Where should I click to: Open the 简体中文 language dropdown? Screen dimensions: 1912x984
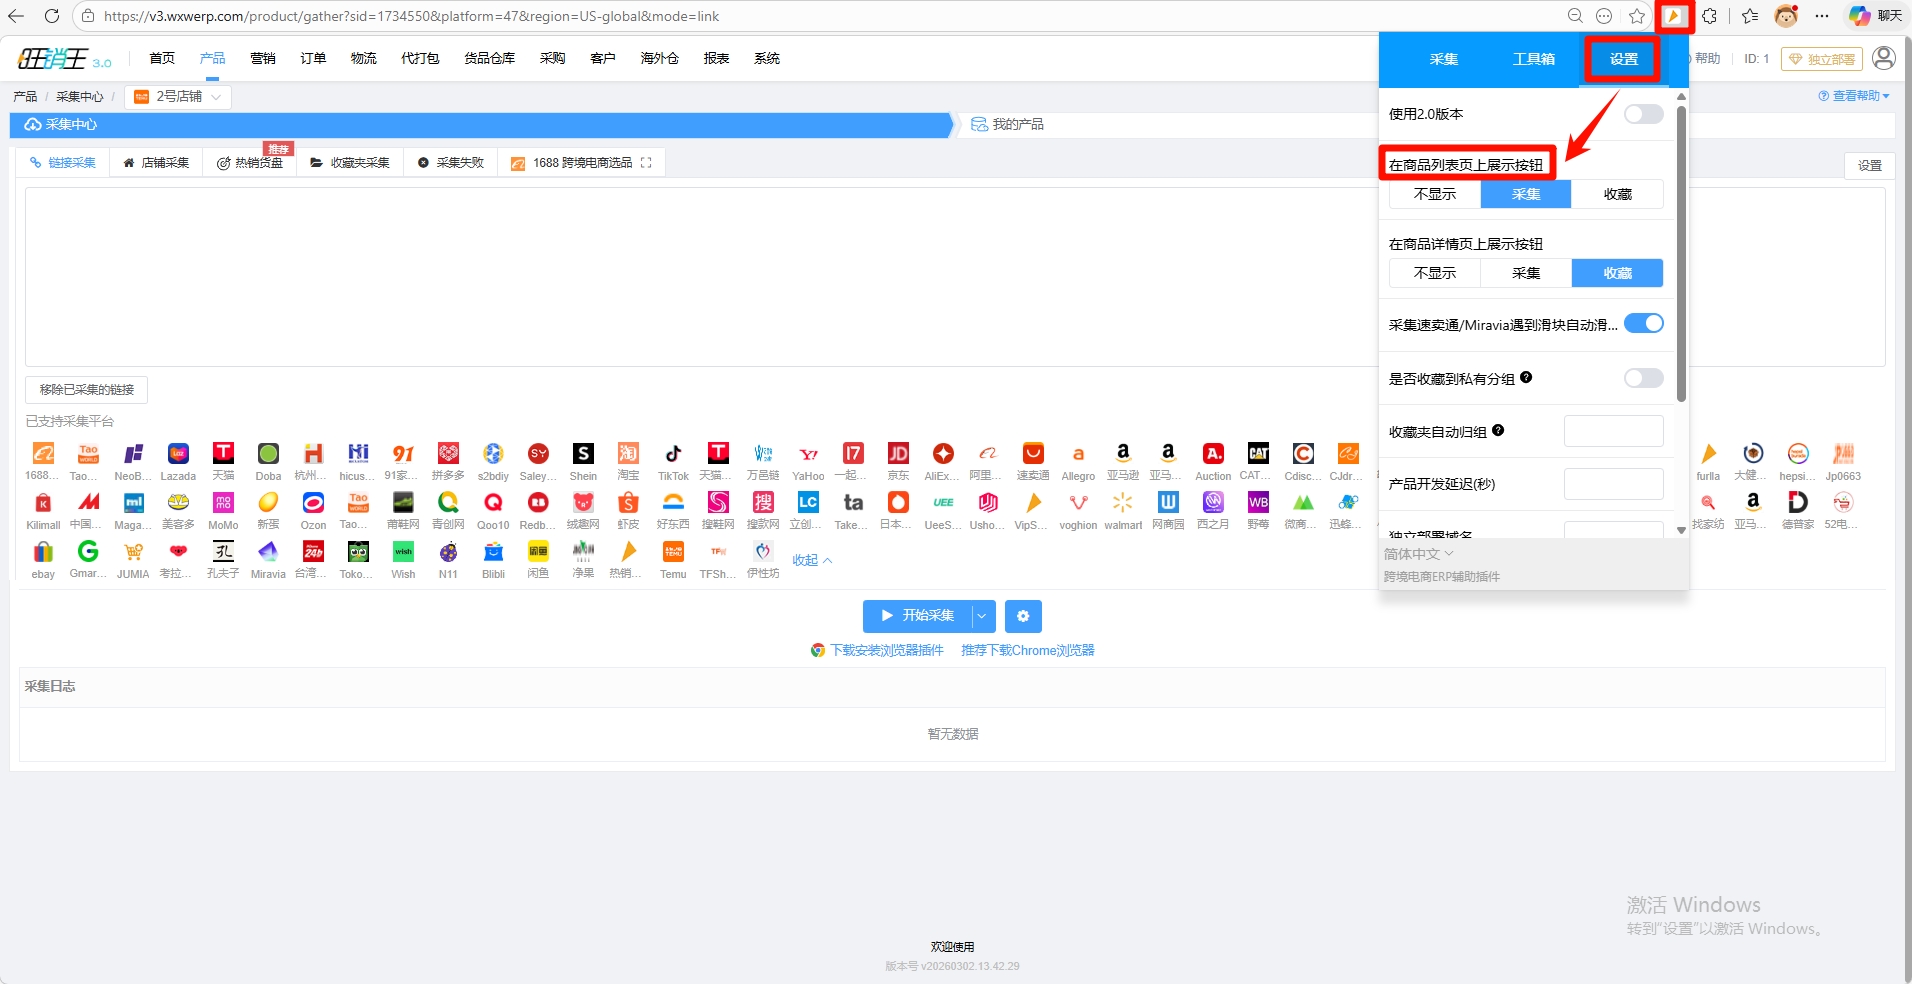tap(1418, 554)
